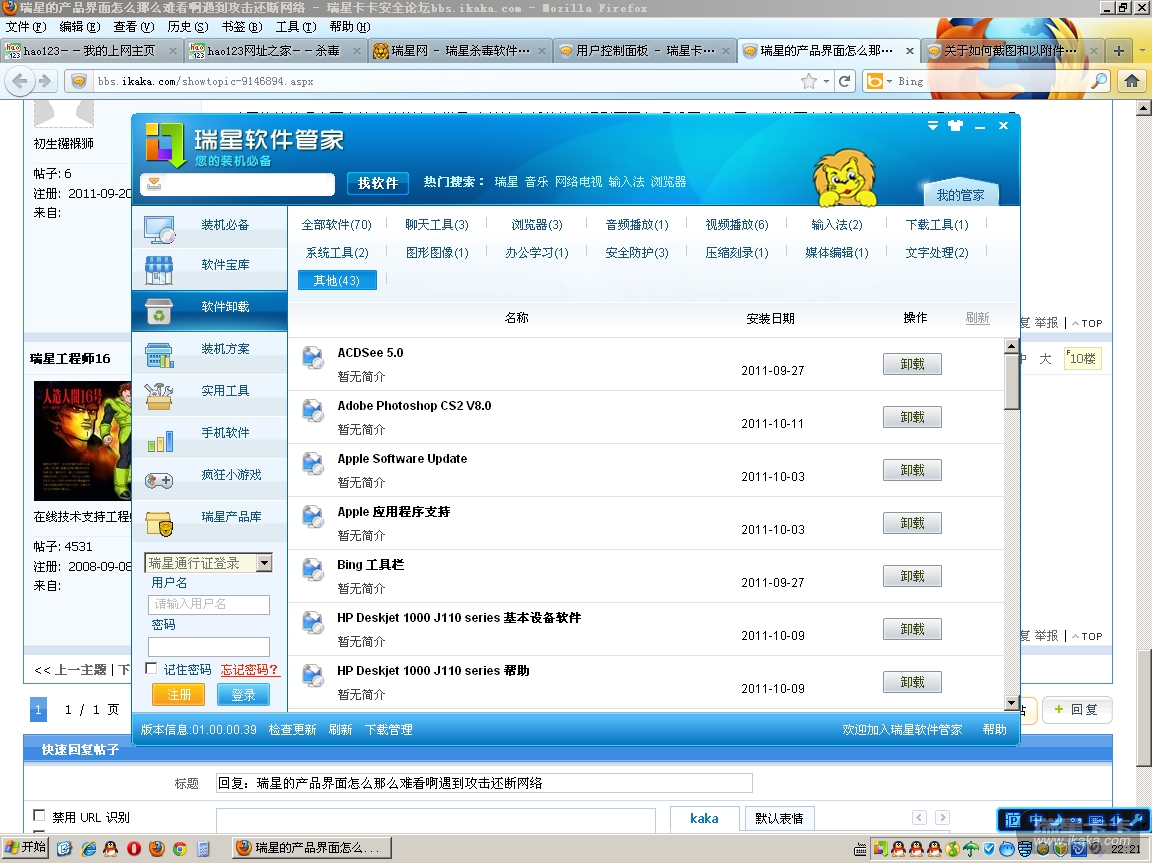Image resolution: width=1152 pixels, height=863 pixels.
Task: Open the bookmark star dropdown arrow
Action: click(827, 81)
